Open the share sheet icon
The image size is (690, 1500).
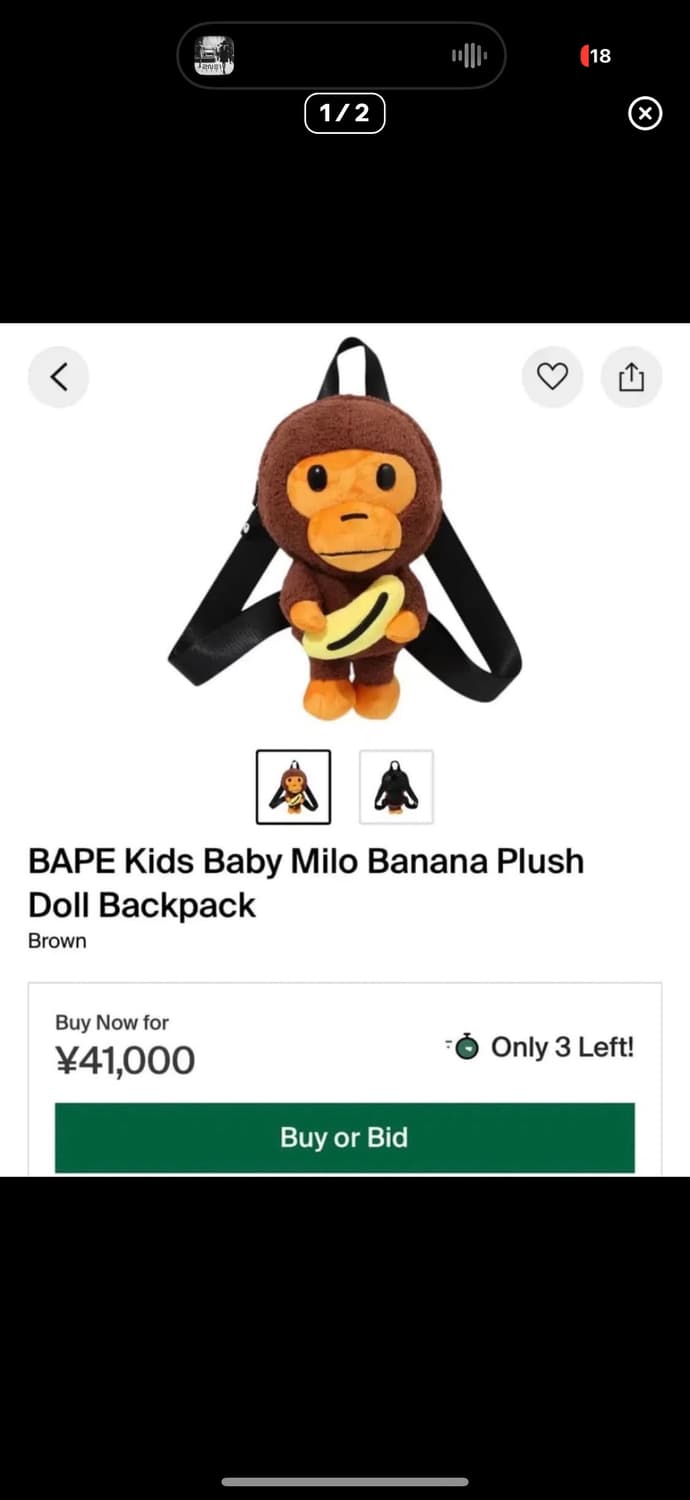[631, 377]
